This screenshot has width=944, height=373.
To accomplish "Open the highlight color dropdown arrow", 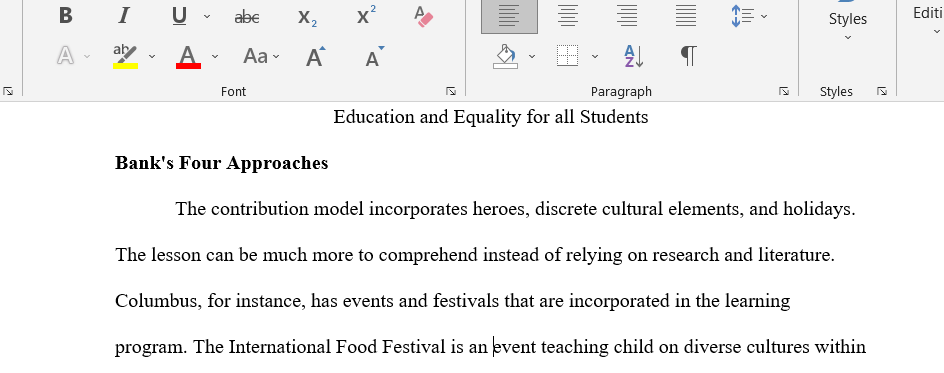I will [152, 57].
